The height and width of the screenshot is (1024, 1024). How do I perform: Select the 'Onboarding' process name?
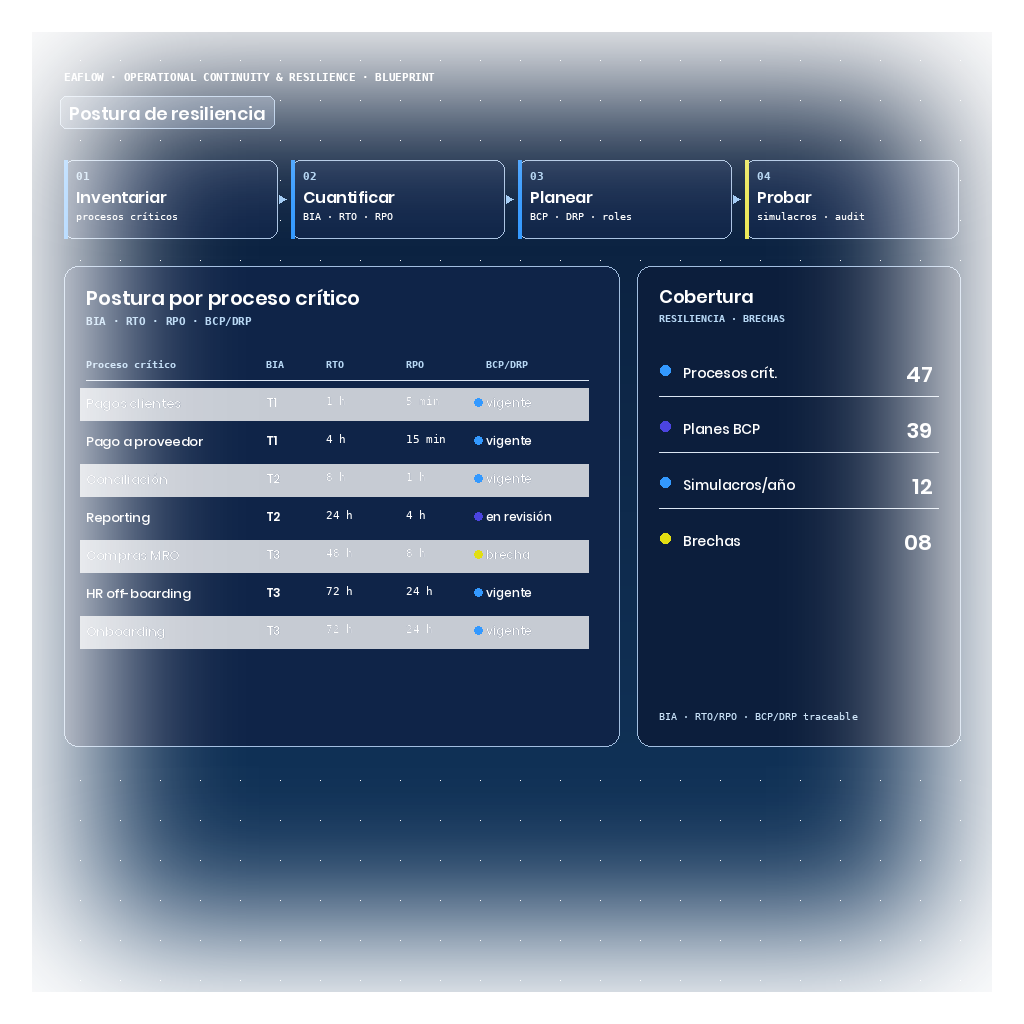tap(125, 631)
